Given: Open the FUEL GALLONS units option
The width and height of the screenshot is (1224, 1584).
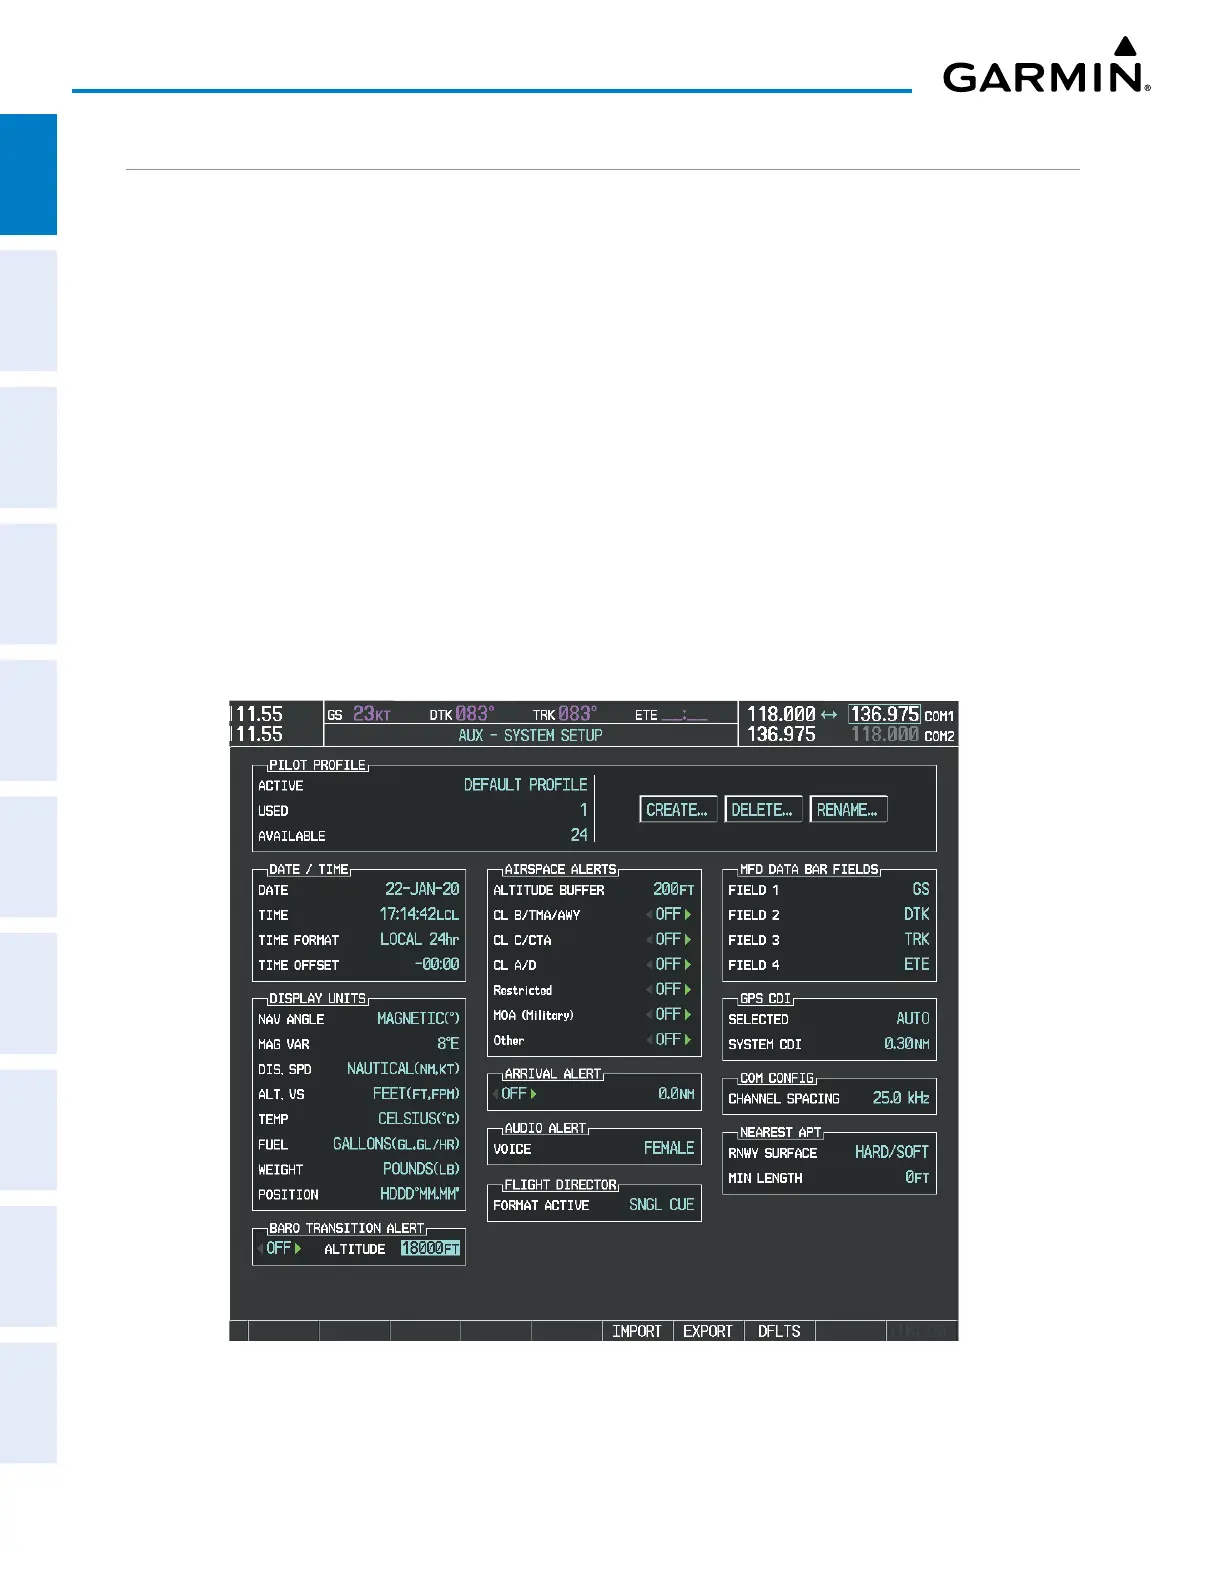Looking at the screenshot, I should (x=396, y=1143).
